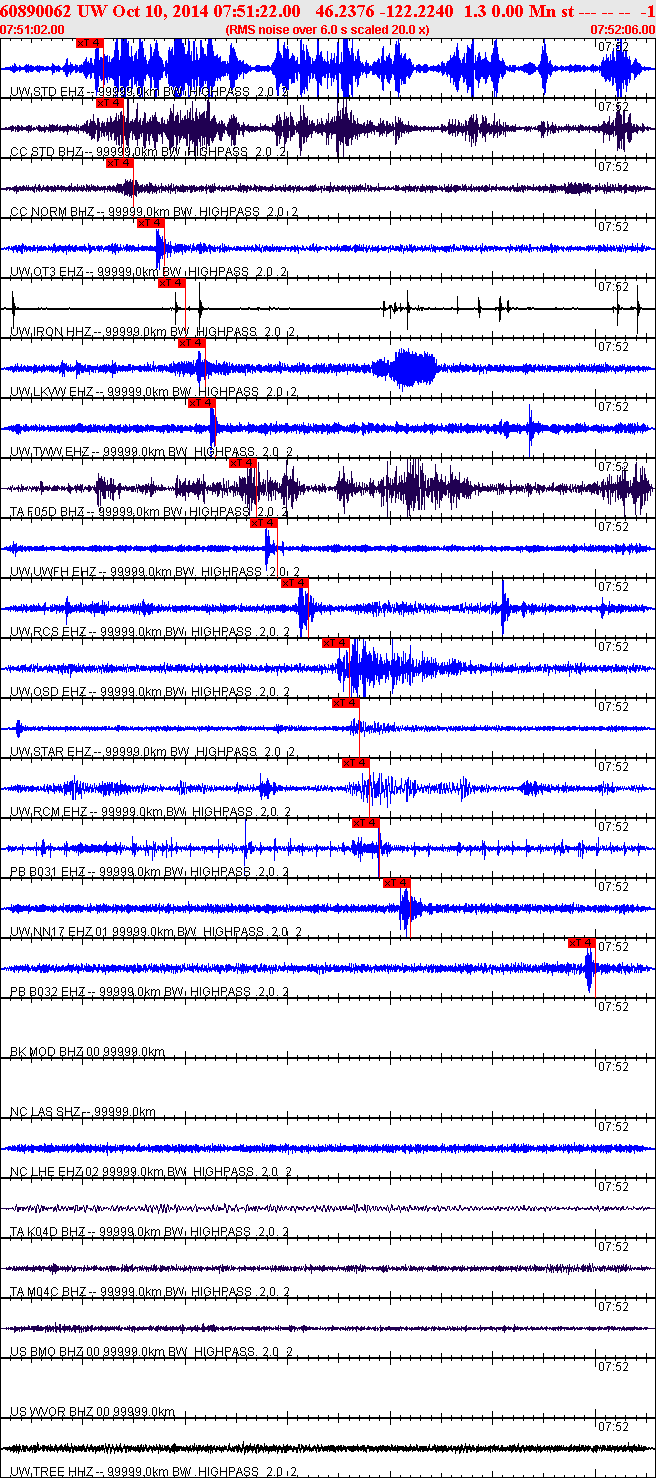Click the red arrival marker on UW.OSD EHZ trace

click(335, 643)
